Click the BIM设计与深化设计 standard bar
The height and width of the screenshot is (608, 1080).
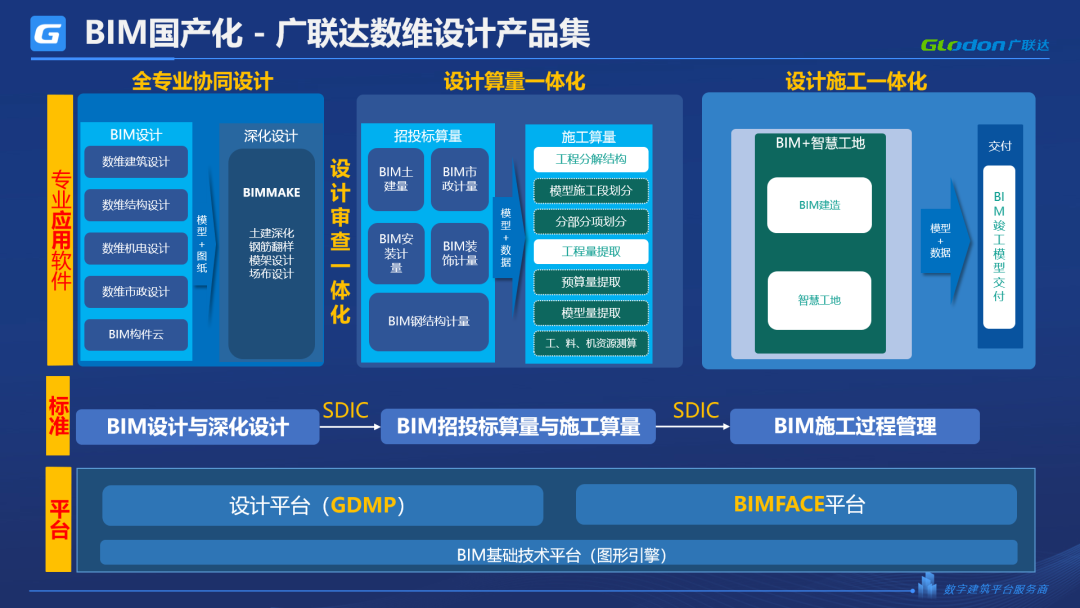tap(198, 427)
